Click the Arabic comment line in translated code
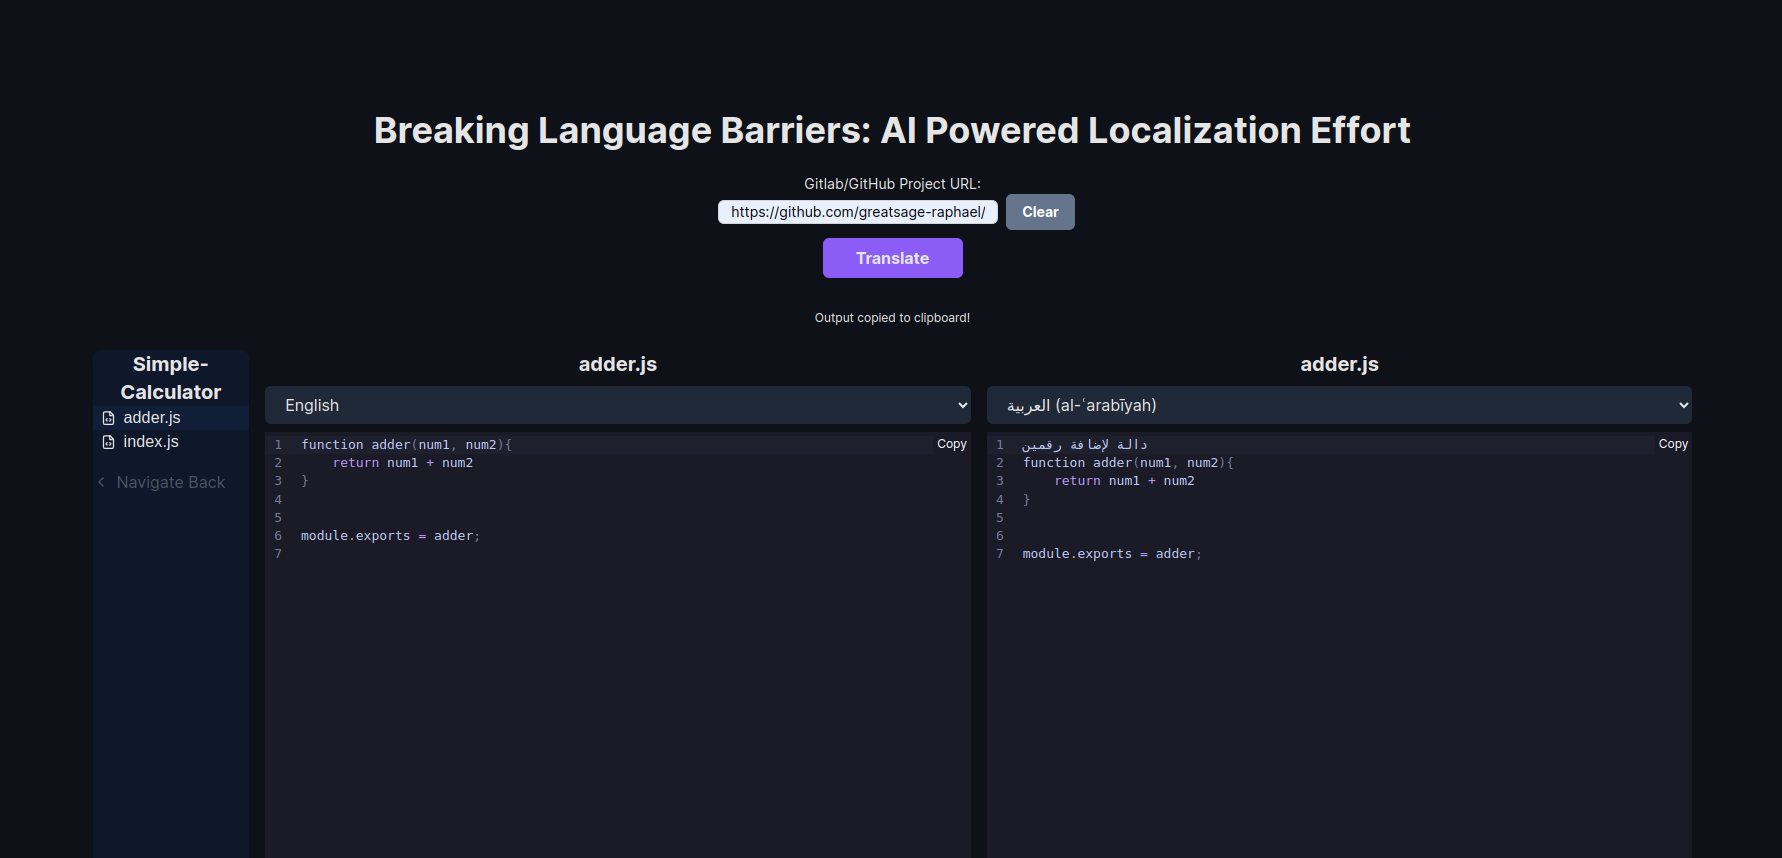1782x858 pixels. [1084, 444]
